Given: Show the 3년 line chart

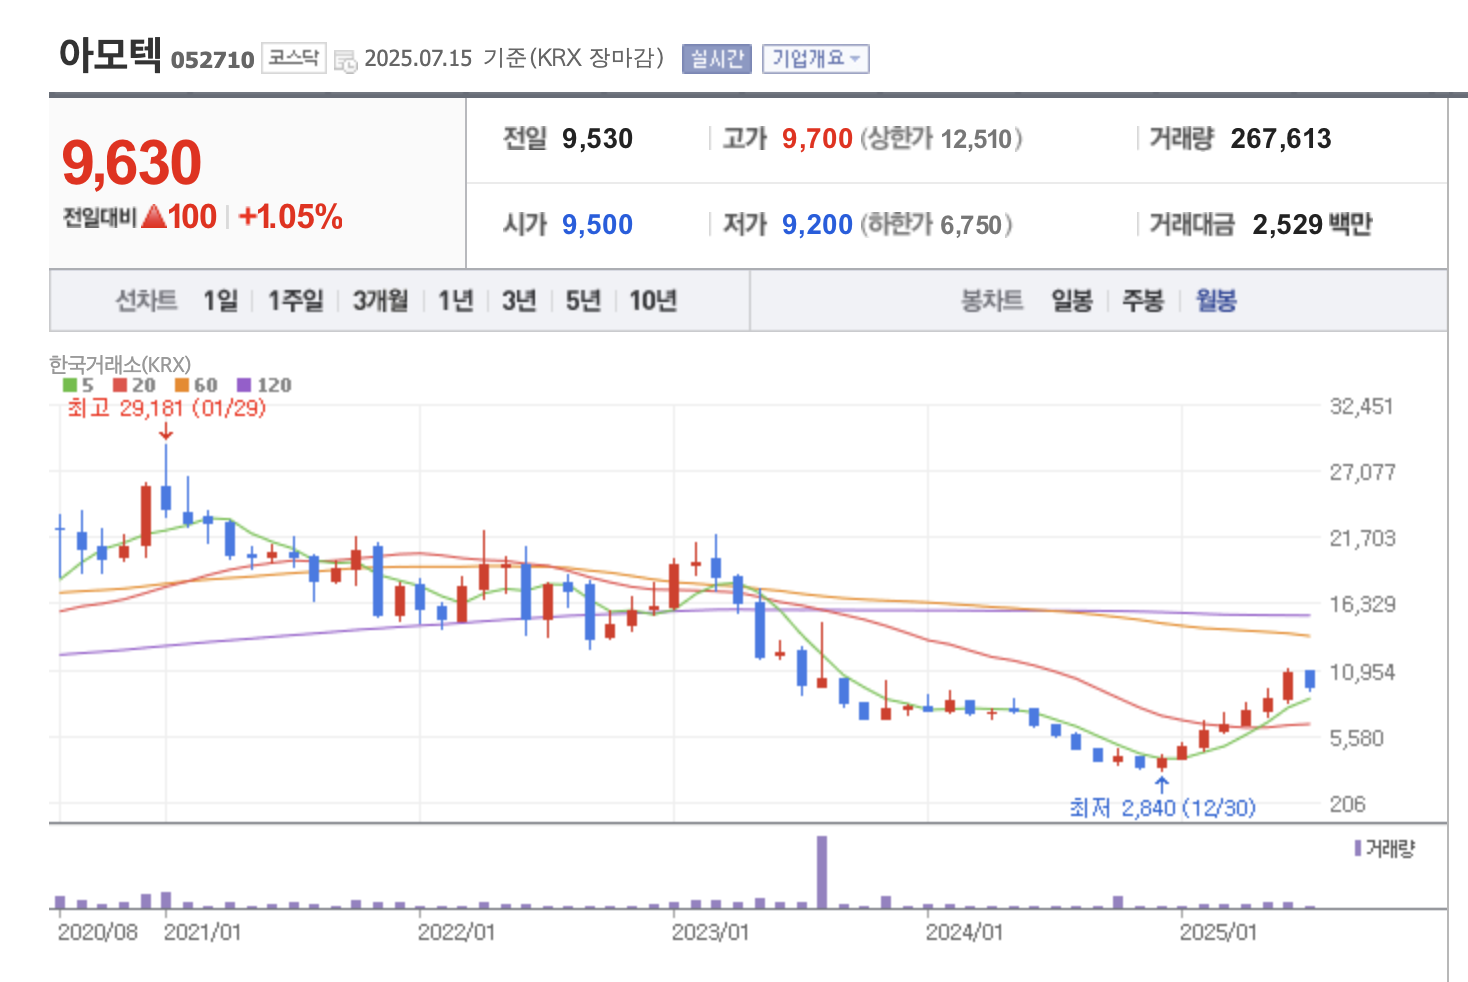Looking at the screenshot, I should coord(520,300).
